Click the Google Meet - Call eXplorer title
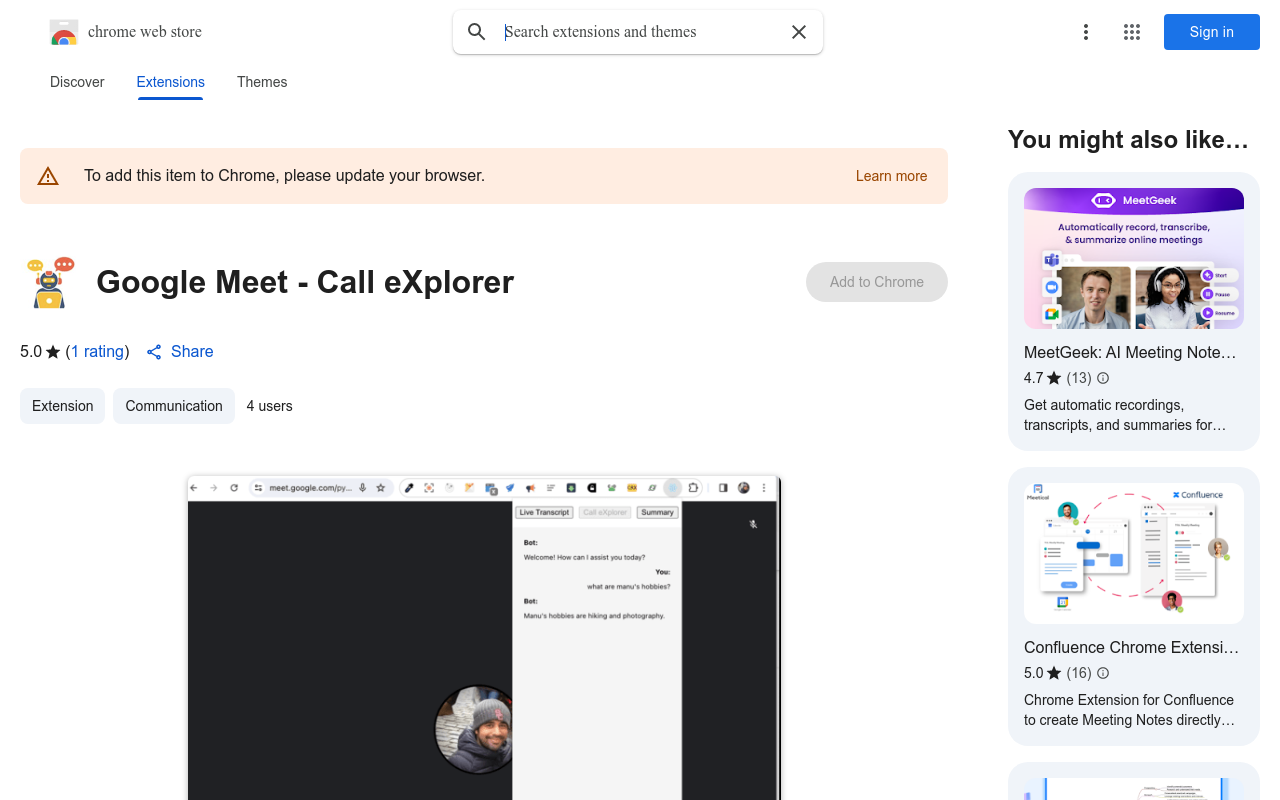This screenshot has height=800, width=1280. (305, 282)
